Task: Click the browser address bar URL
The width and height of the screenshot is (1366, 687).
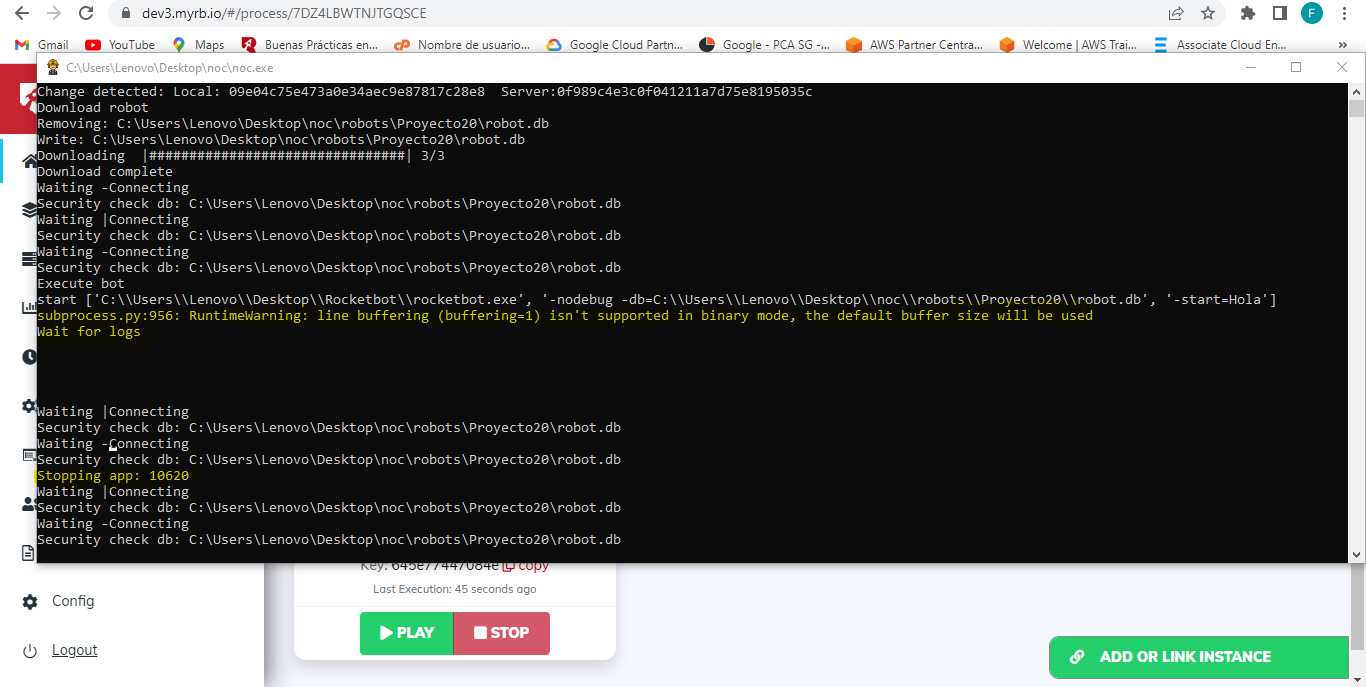Action: pyautogui.click(x=290, y=14)
